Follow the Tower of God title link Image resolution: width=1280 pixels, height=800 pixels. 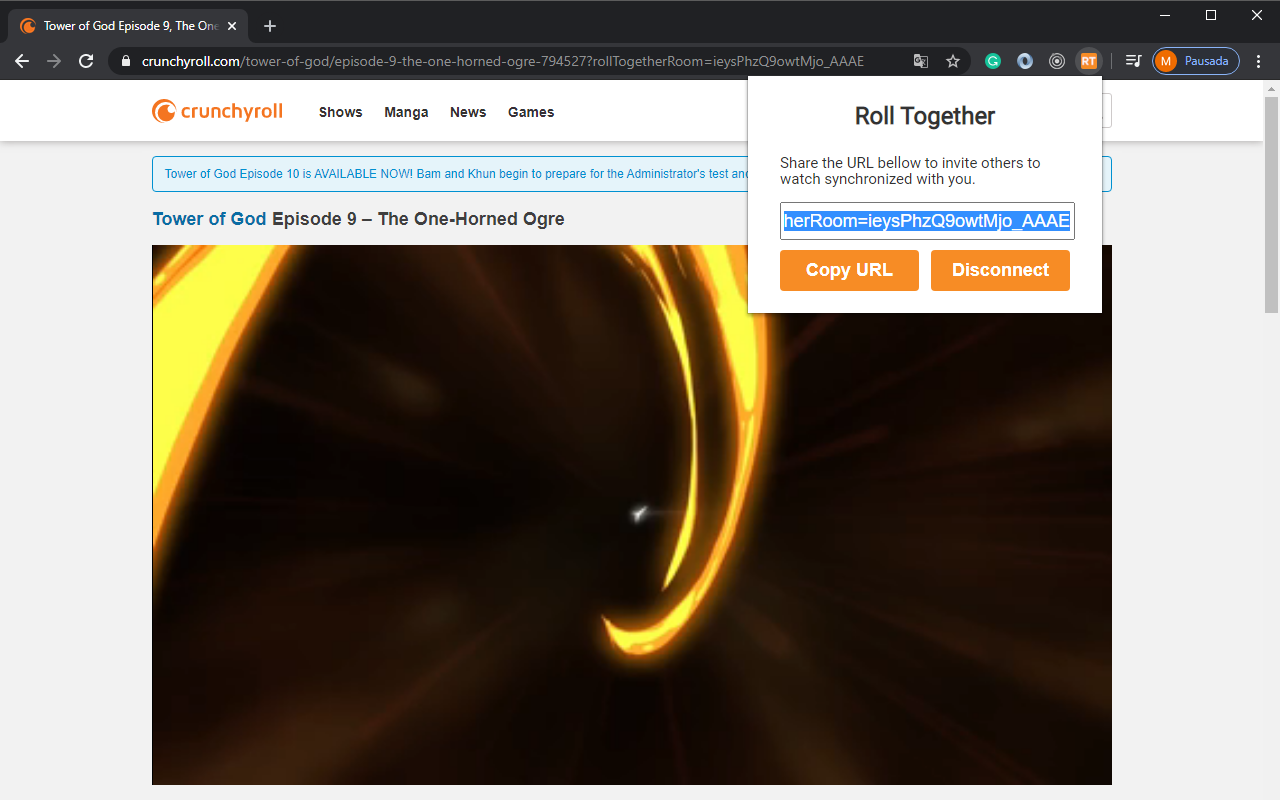pos(209,219)
